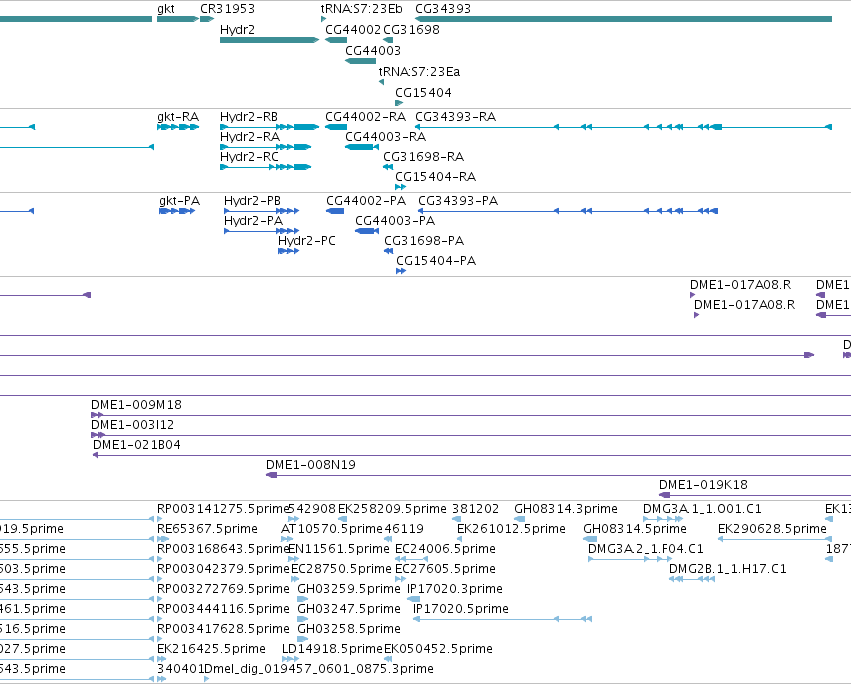This screenshot has height=684, width=851.
Task: Select the DME1-008N19 clone
Action: 558,475
